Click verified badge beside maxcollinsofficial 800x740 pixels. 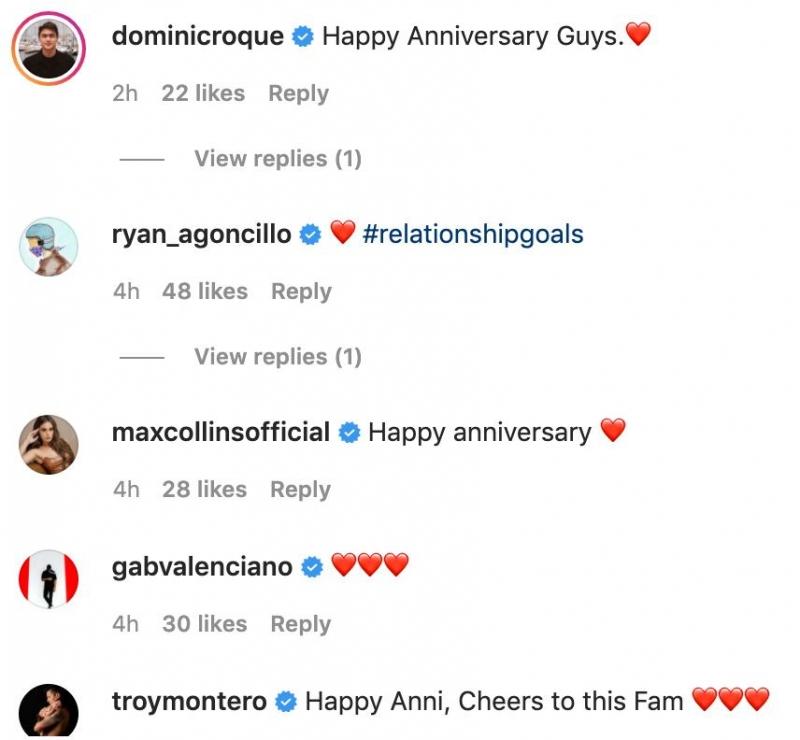coord(349,433)
